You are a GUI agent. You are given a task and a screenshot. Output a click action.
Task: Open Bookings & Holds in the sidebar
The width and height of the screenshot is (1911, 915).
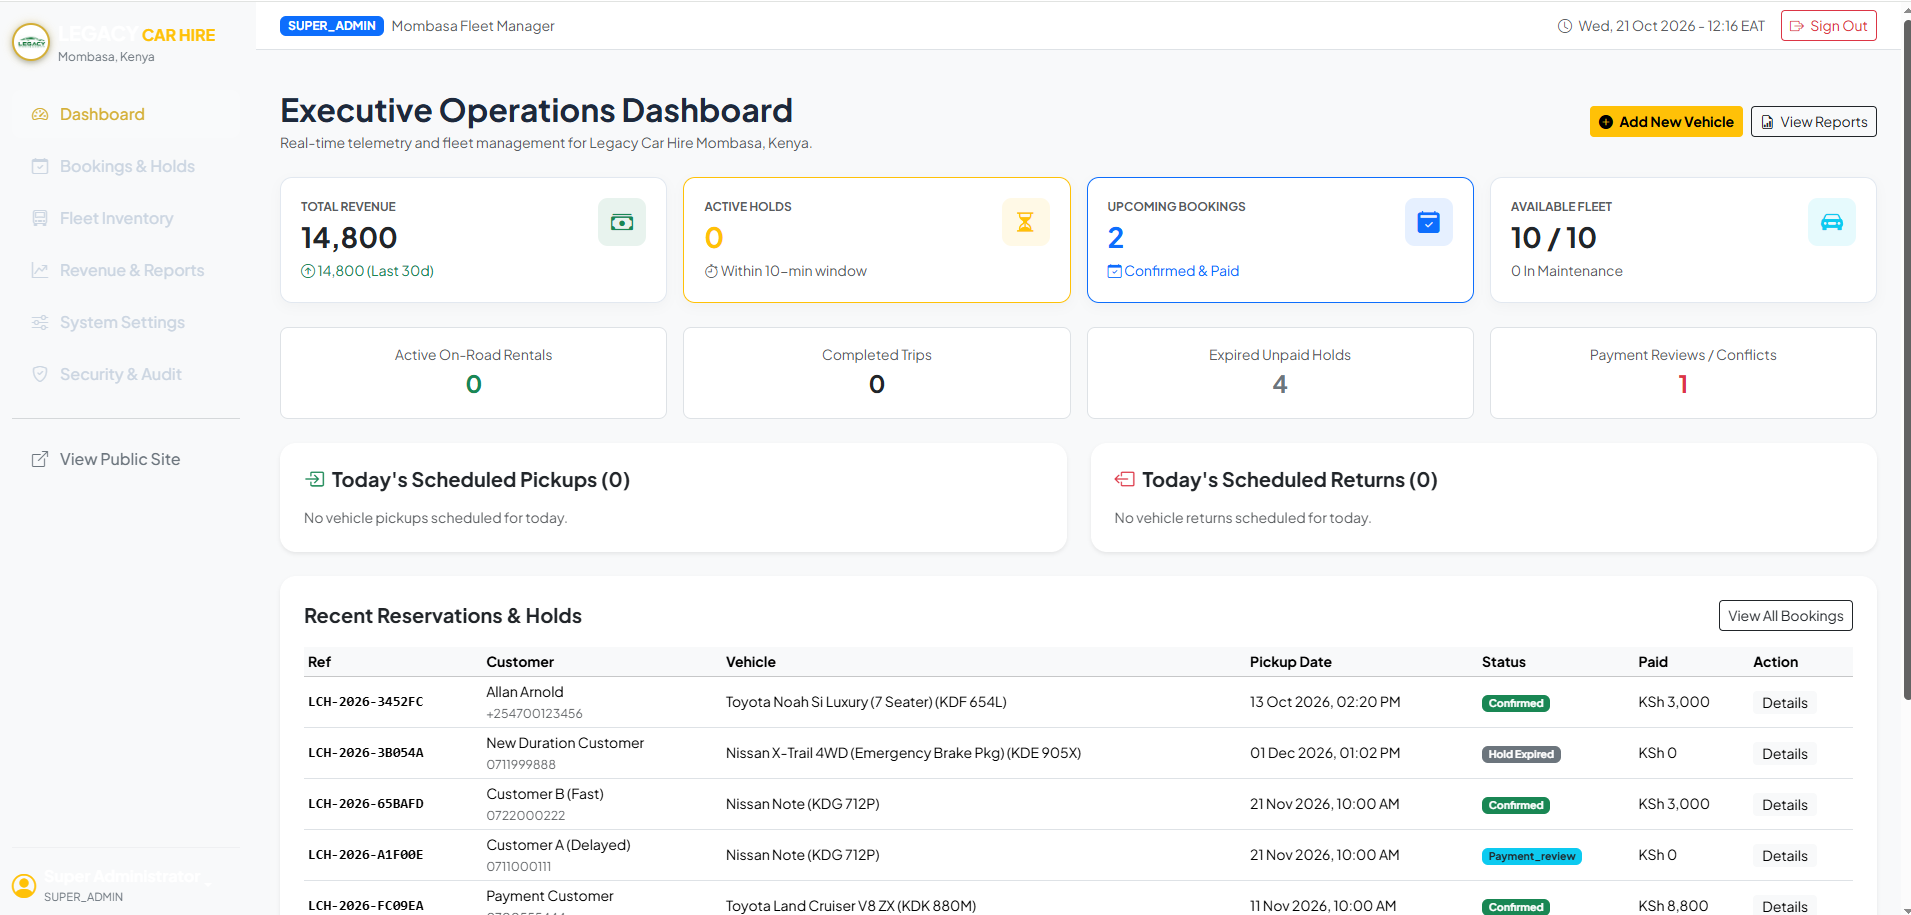pos(126,166)
